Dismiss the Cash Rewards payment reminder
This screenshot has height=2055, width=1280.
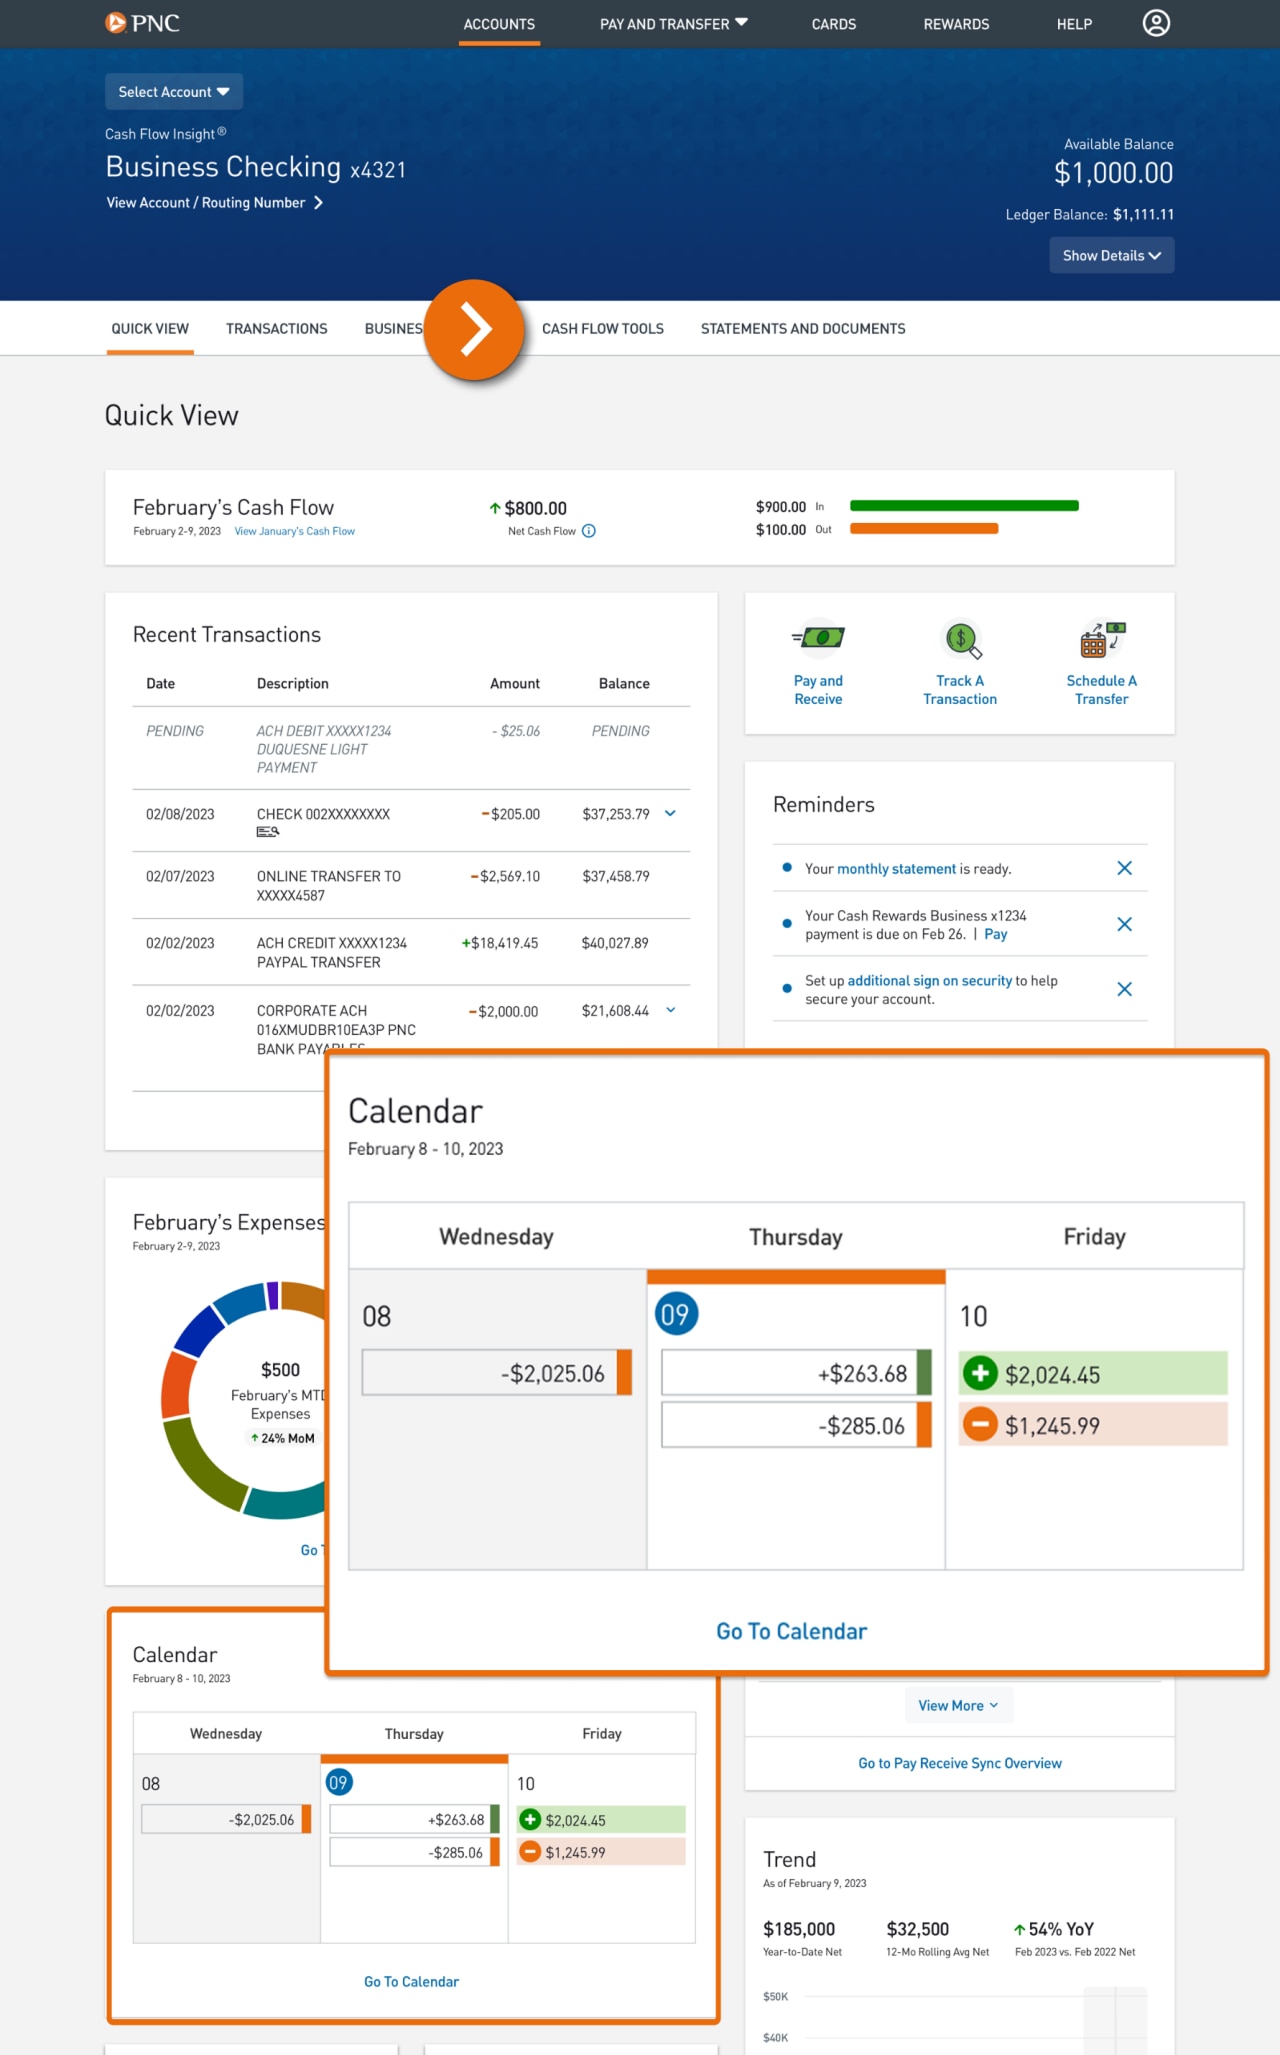click(x=1124, y=924)
